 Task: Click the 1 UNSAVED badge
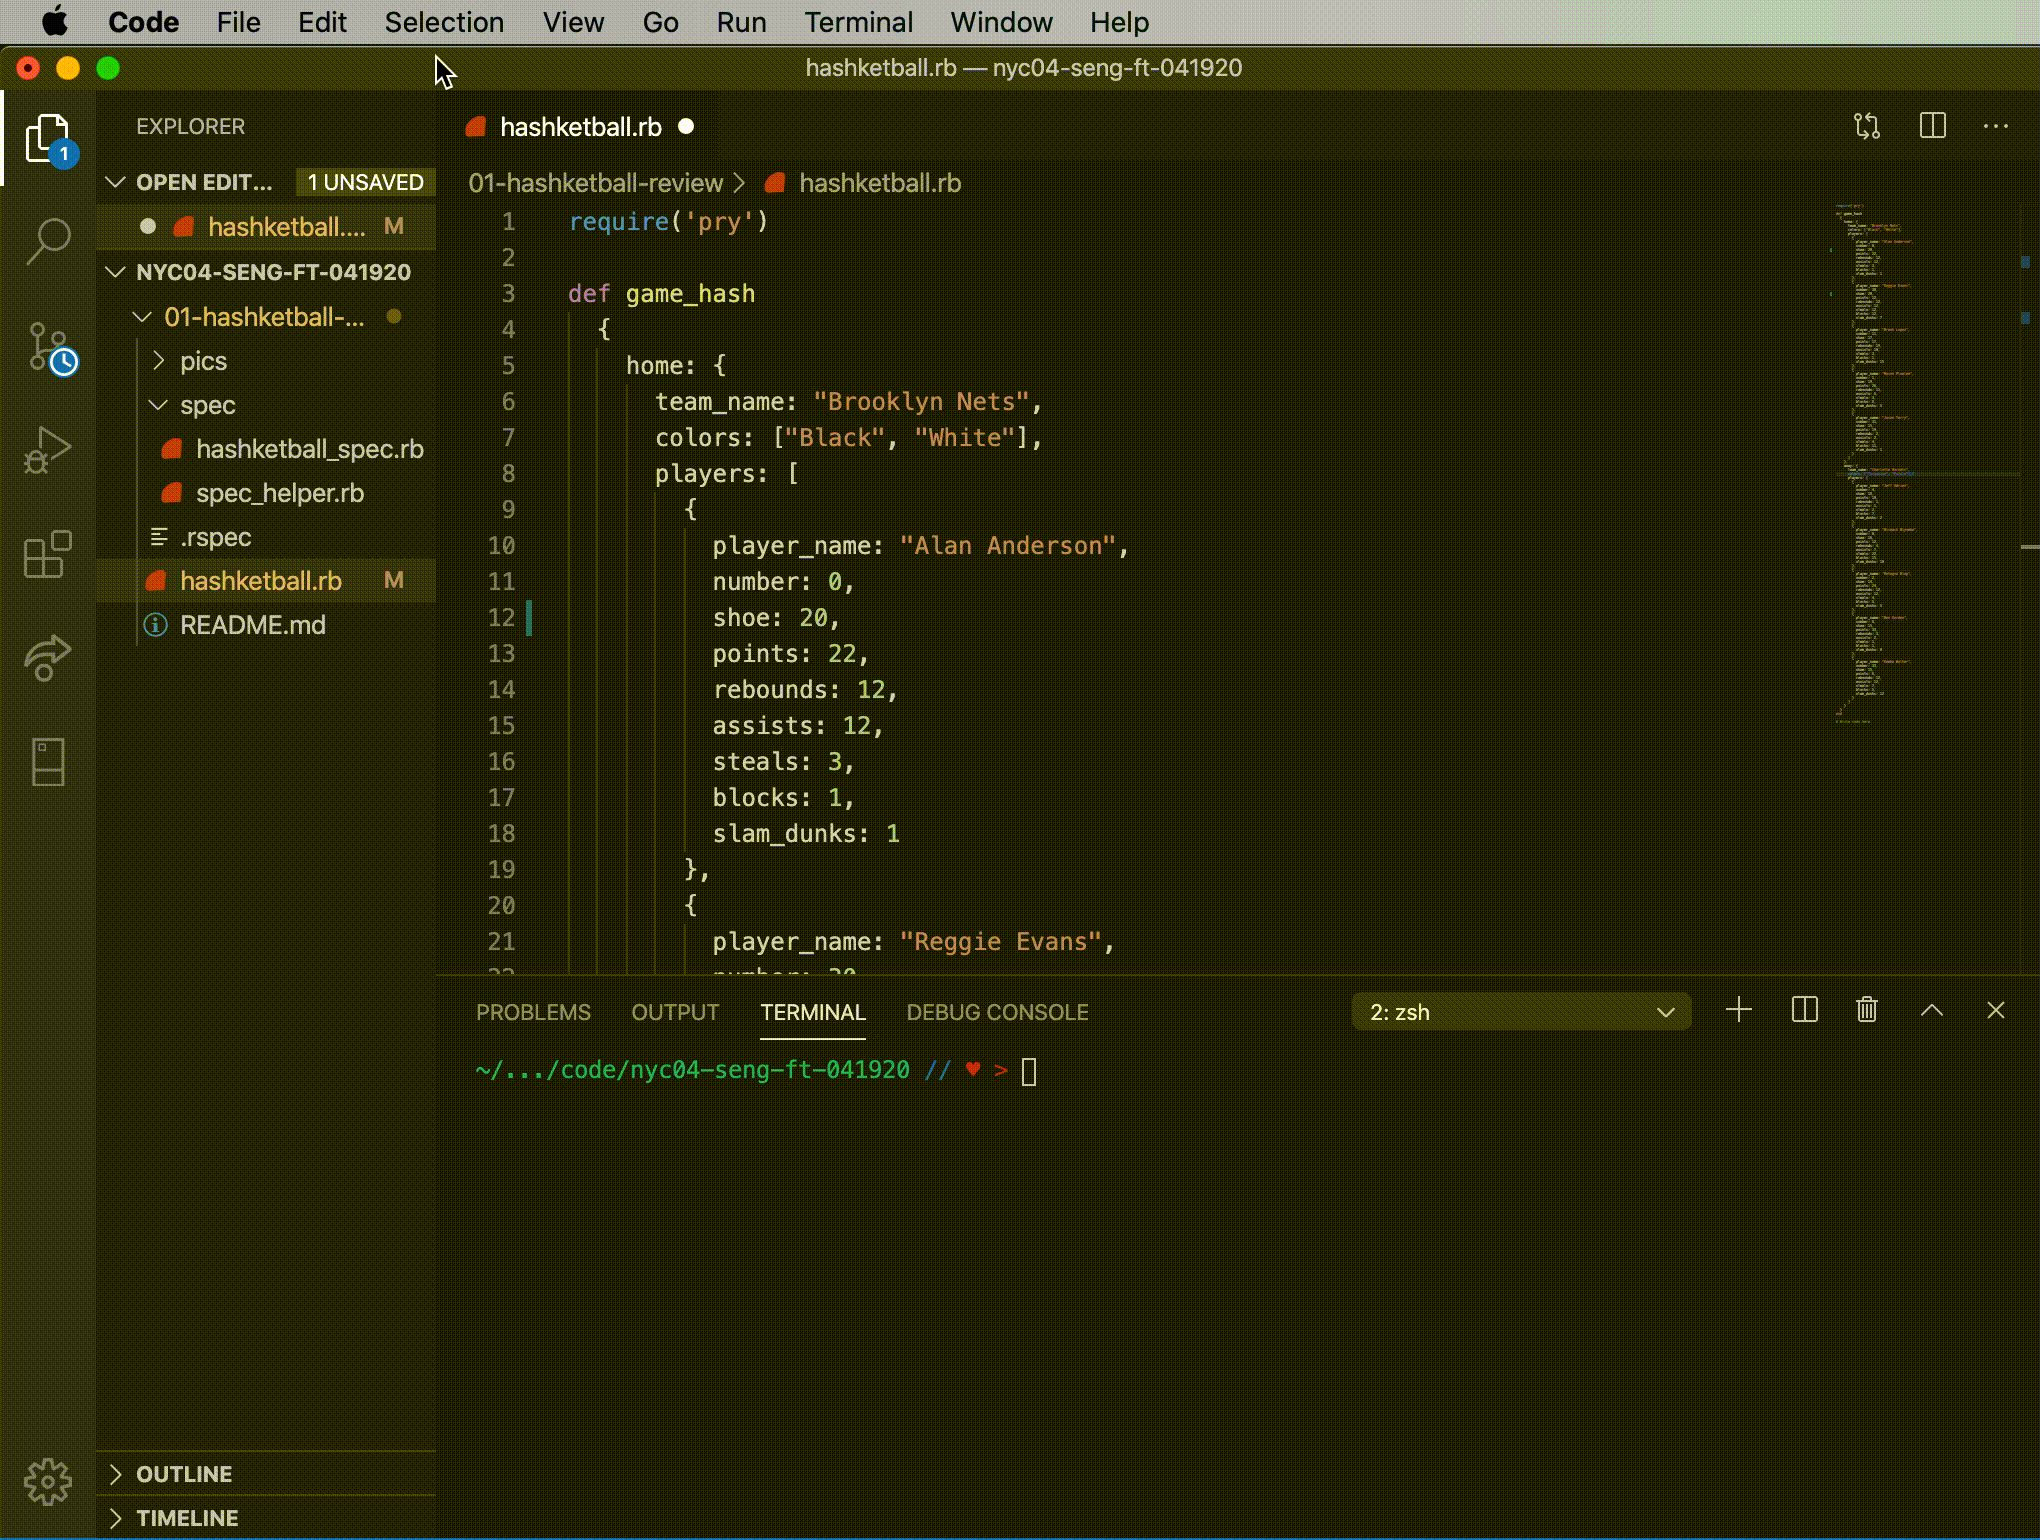[x=365, y=182]
